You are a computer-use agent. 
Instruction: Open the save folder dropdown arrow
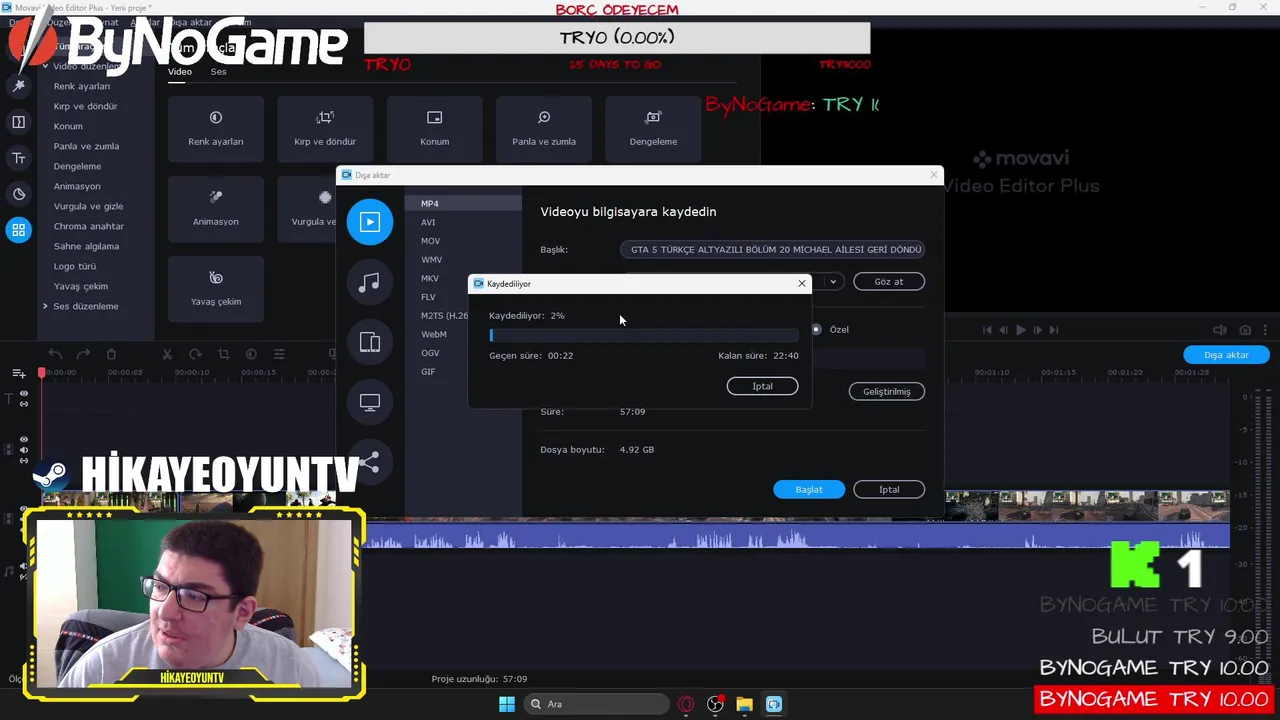833,282
